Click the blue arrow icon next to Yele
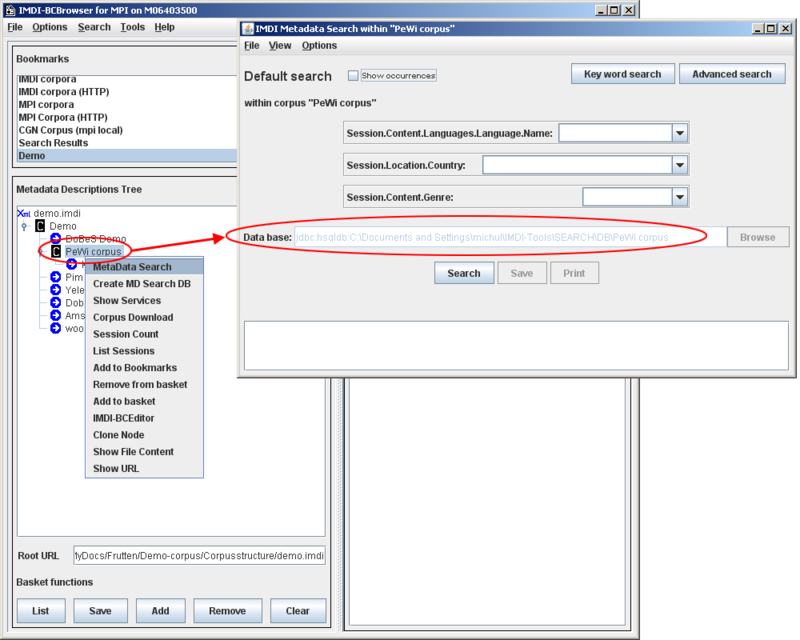This screenshot has height=640, width=800. 54,289
